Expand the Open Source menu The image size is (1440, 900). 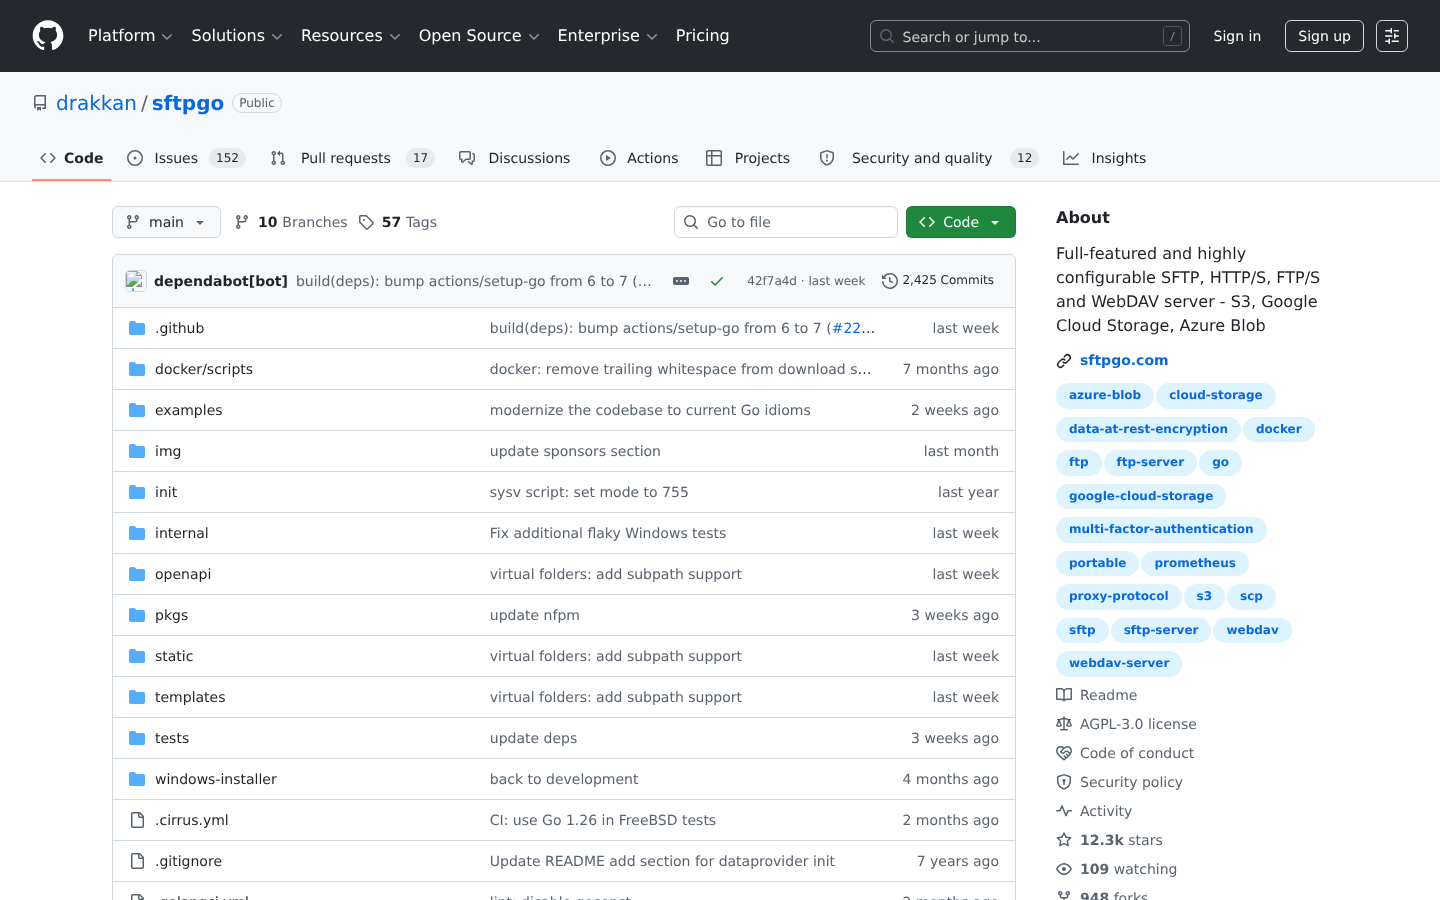pos(479,36)
